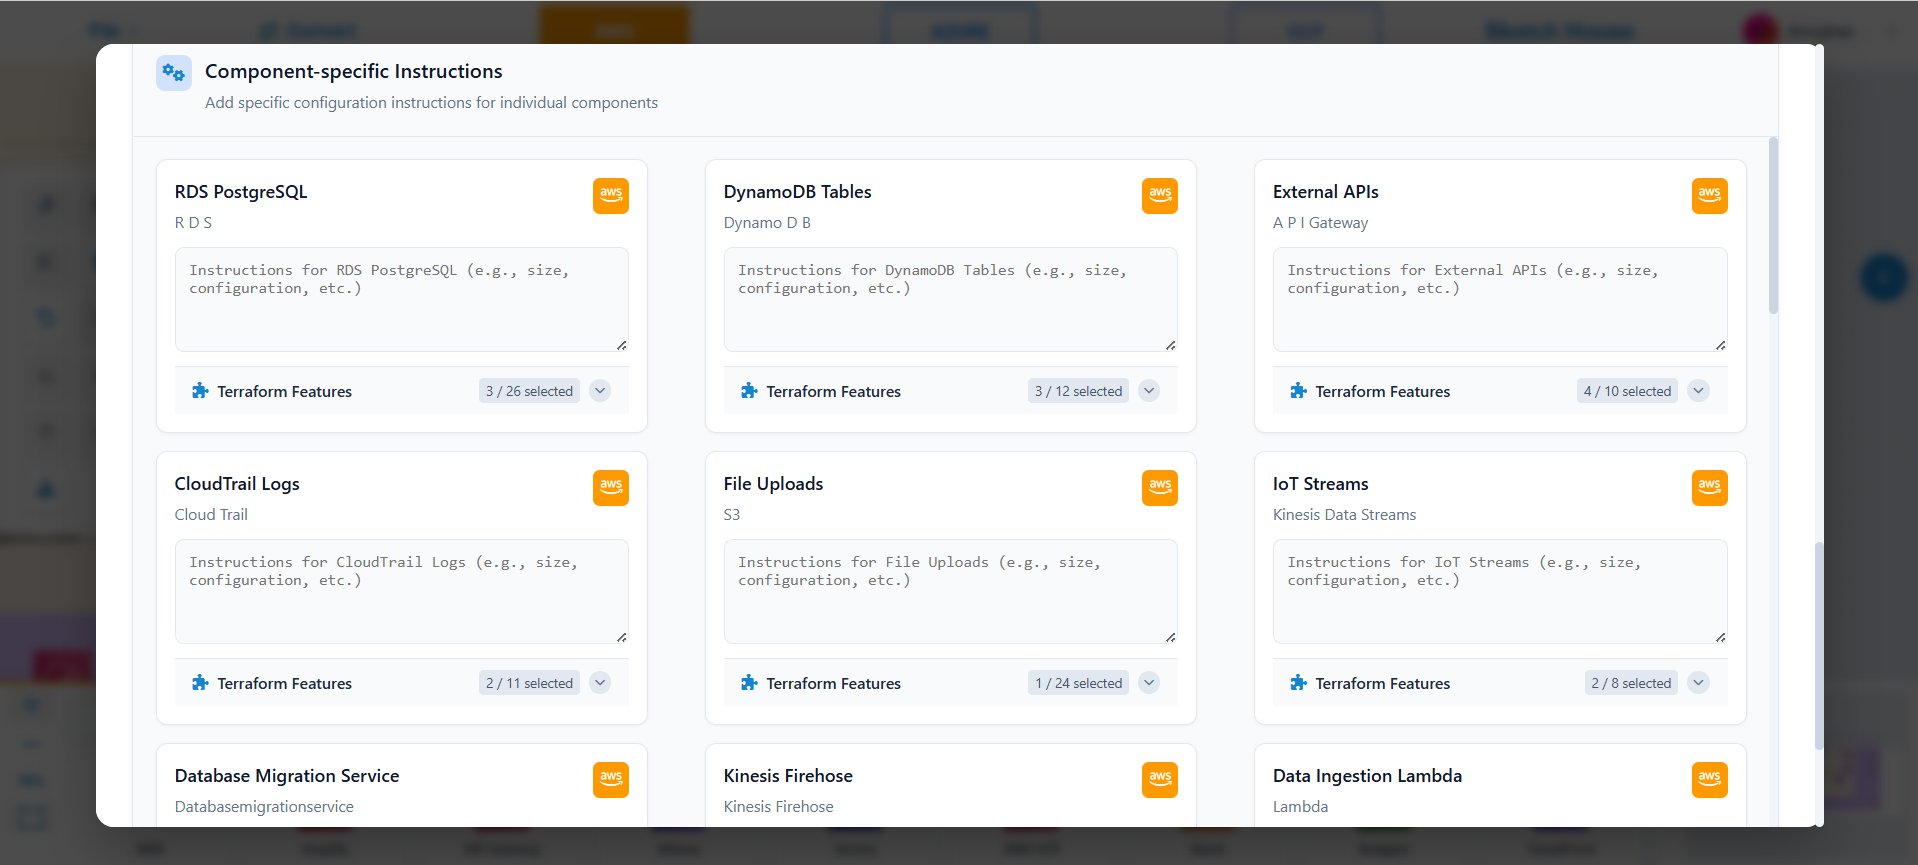The height and width of the screenshot is (865, 1918).
Task: Click the AWS icon on RDS PostgreSQL card
Action: (610, 195)
